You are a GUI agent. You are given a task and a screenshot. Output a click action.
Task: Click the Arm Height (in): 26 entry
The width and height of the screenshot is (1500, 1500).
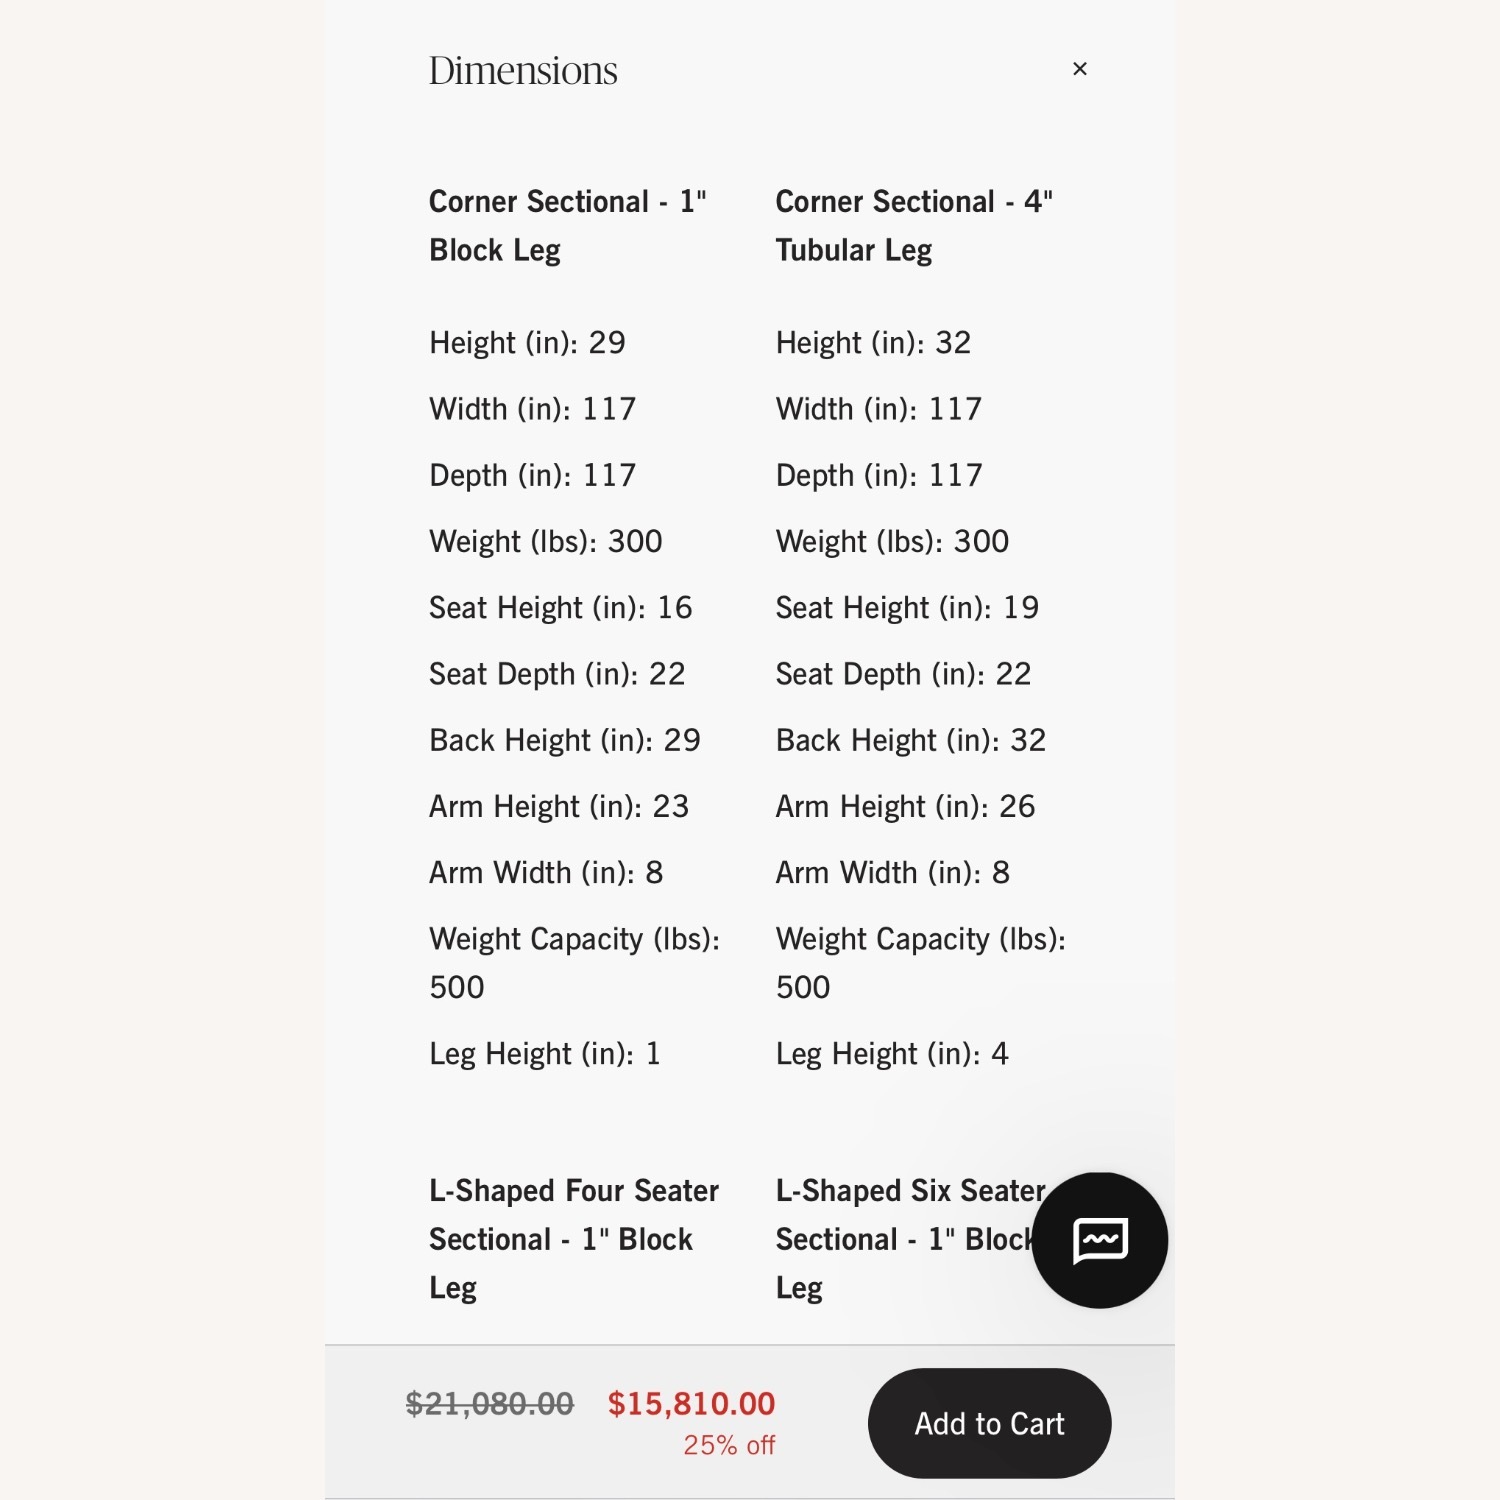(x=905, y=806)
